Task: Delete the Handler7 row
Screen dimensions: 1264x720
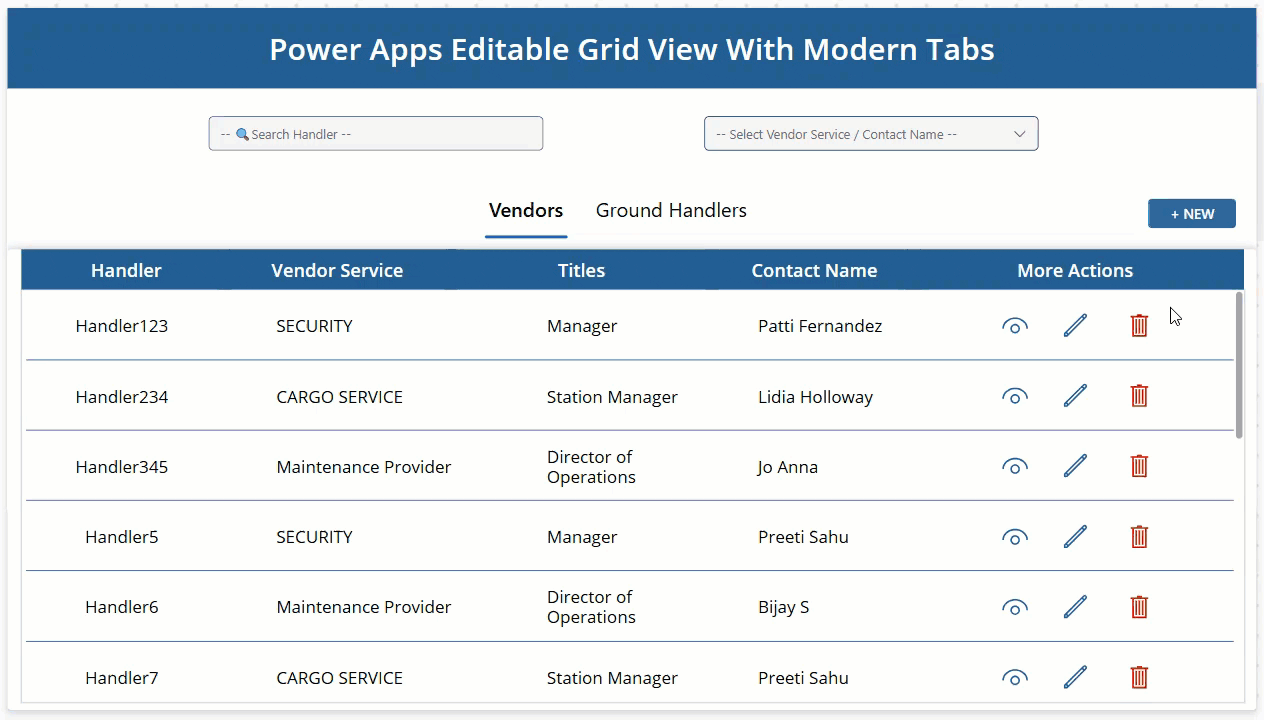Action: pyautogui.click(x=1139, y=677)
